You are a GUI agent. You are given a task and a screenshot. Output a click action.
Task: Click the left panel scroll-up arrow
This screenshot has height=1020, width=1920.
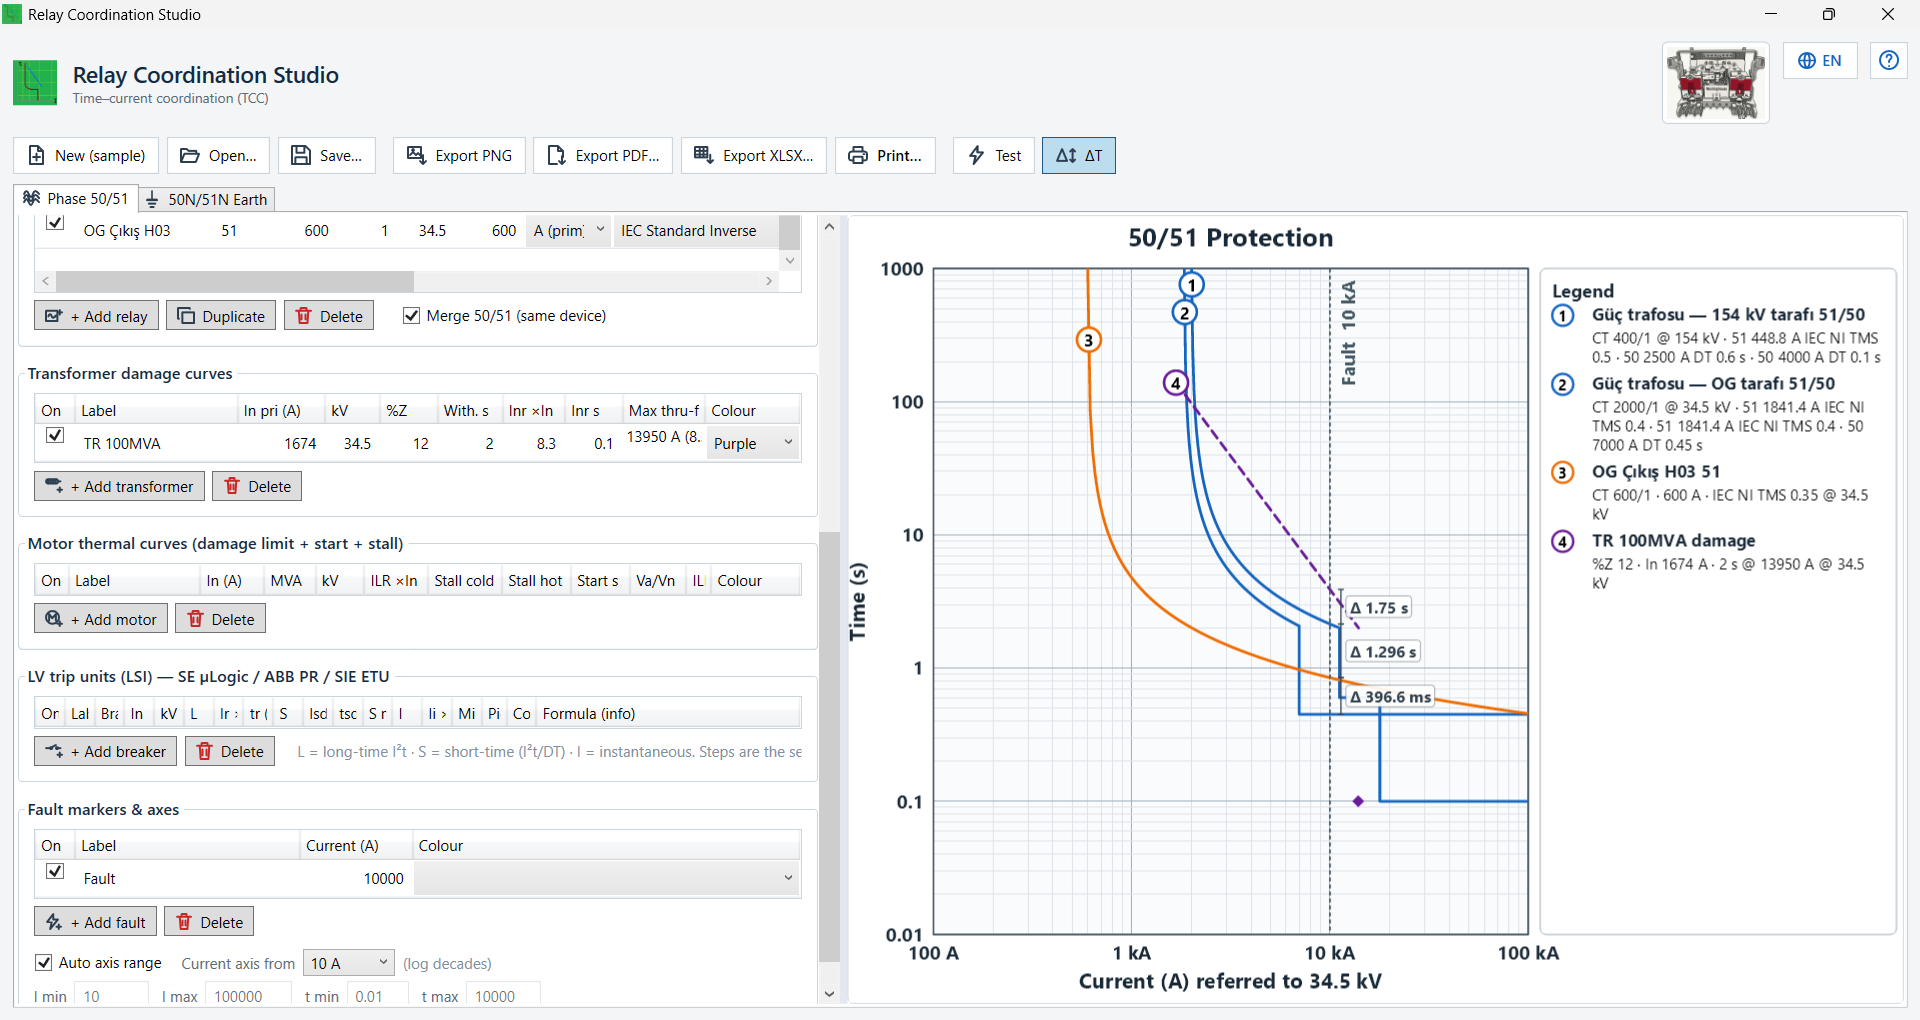(829, 227)
